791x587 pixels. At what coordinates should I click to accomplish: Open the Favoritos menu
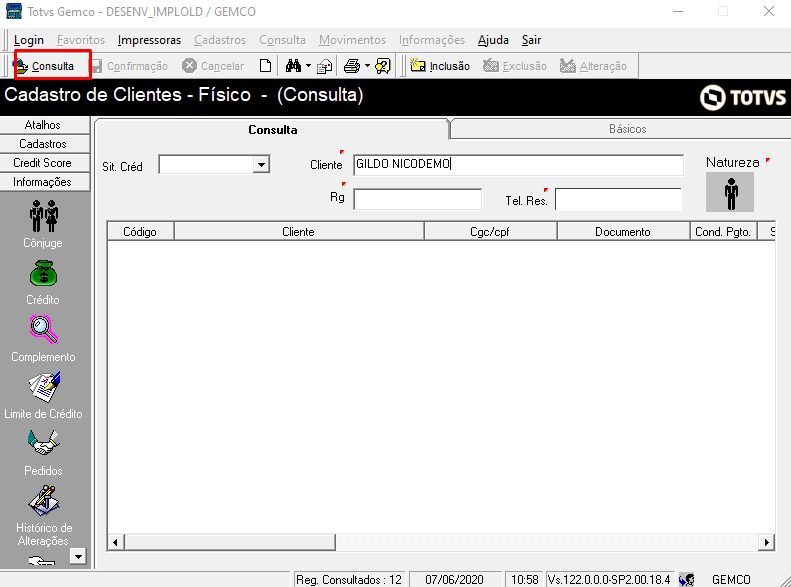[x=81, y=40]
